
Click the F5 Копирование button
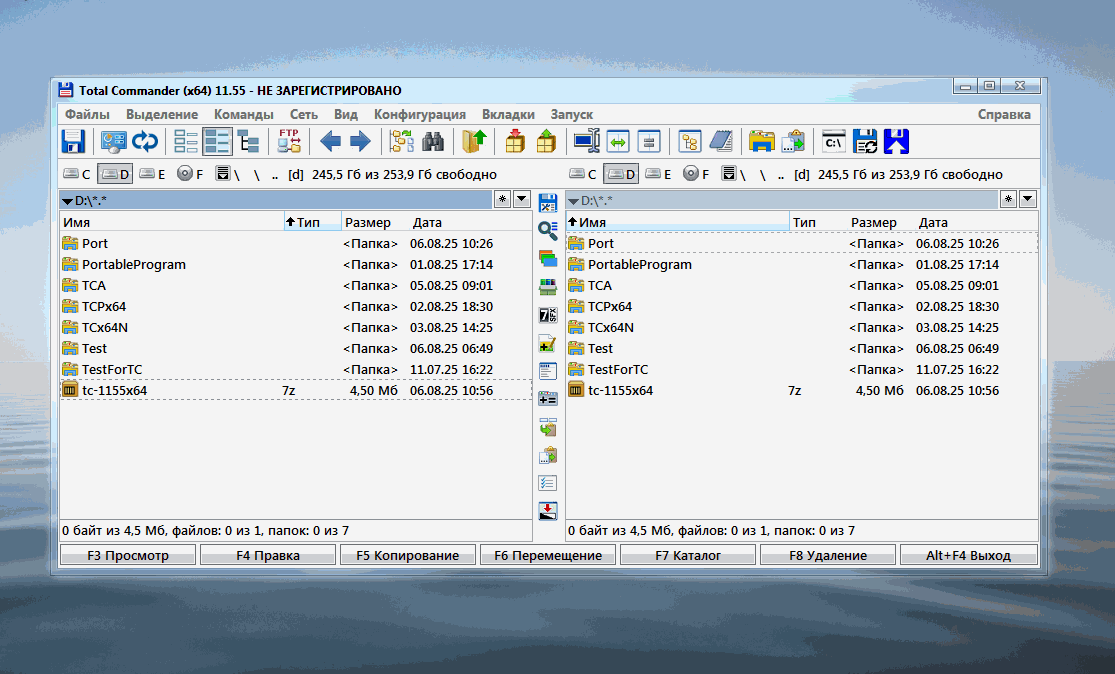pyautogui.click(x=407, y=555)
